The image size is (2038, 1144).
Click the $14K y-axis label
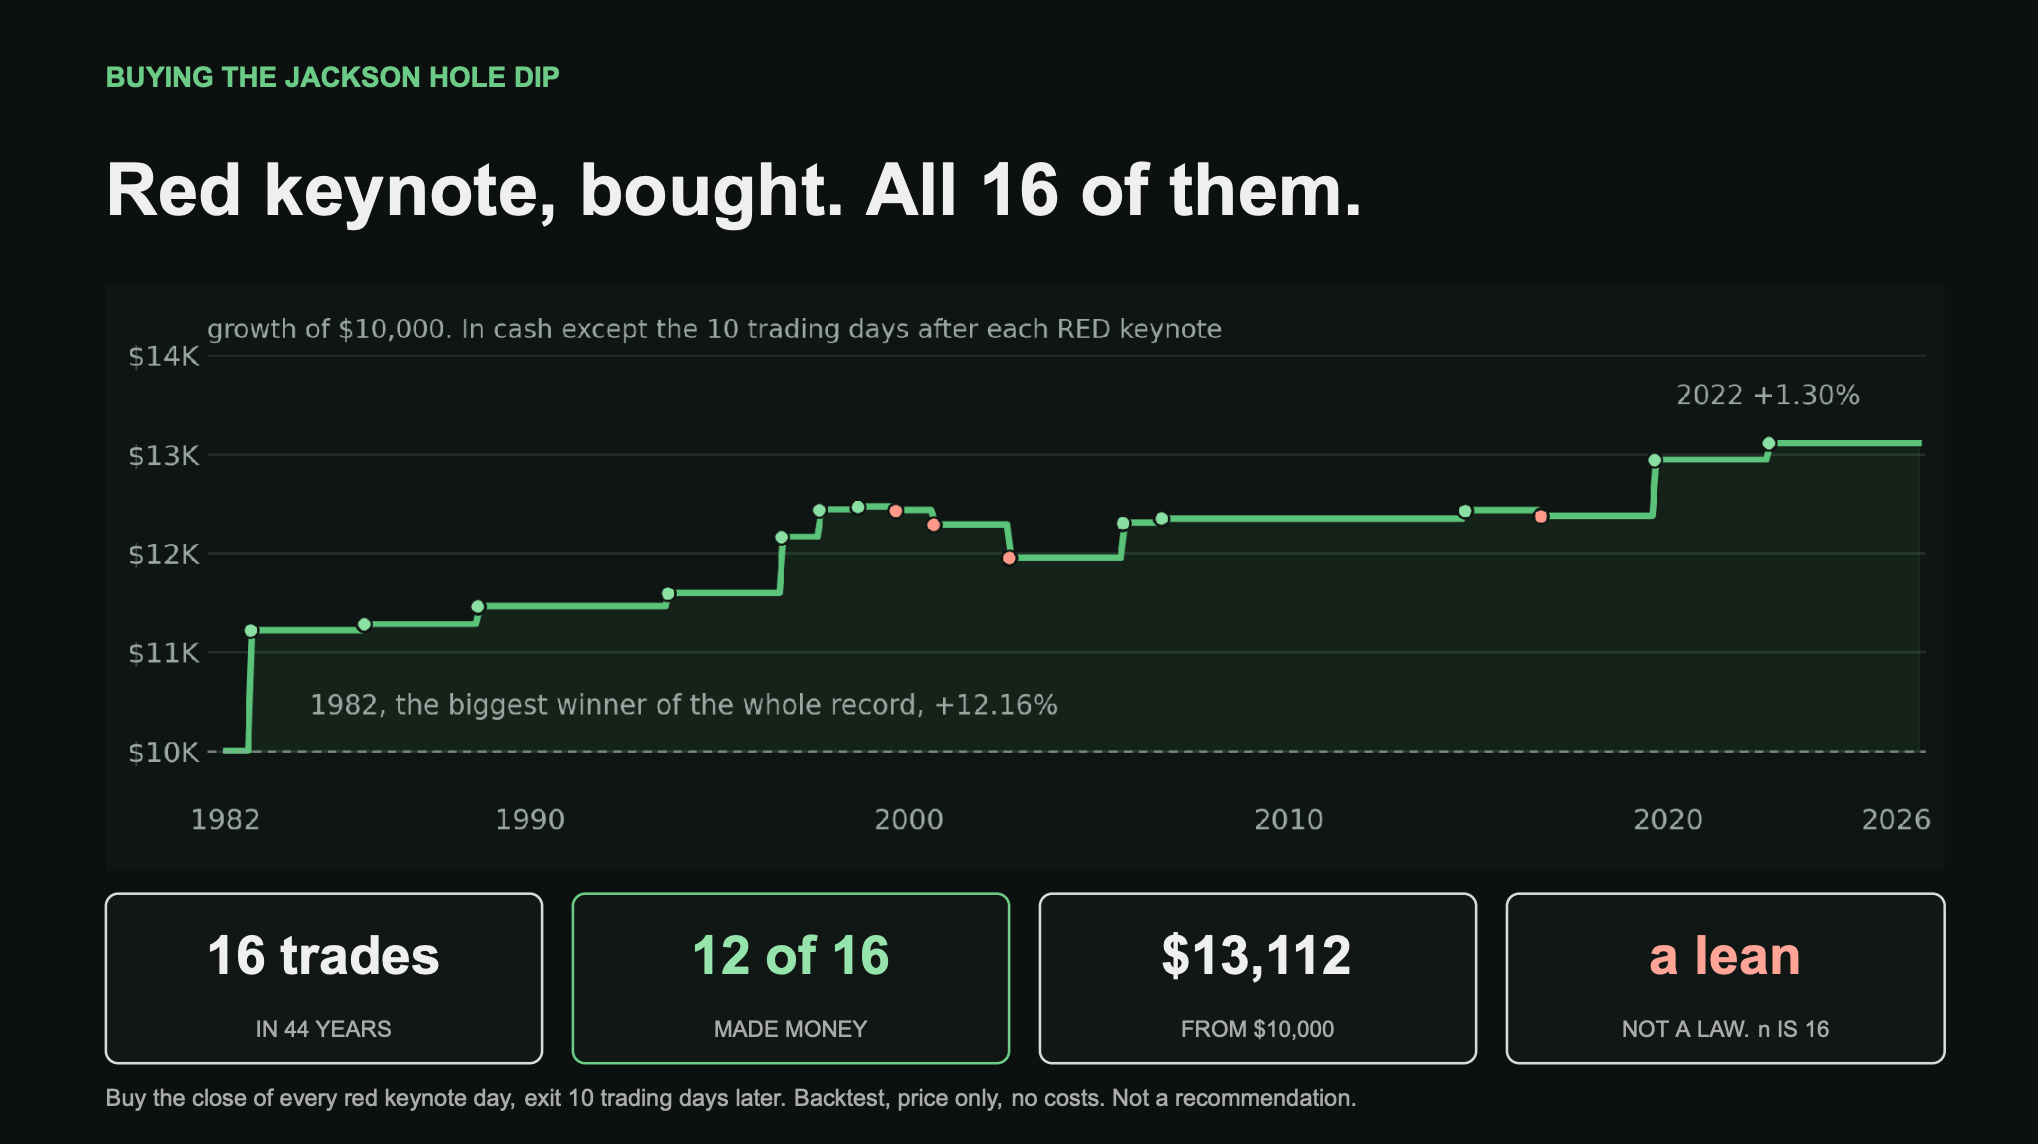tap(164, 356)
